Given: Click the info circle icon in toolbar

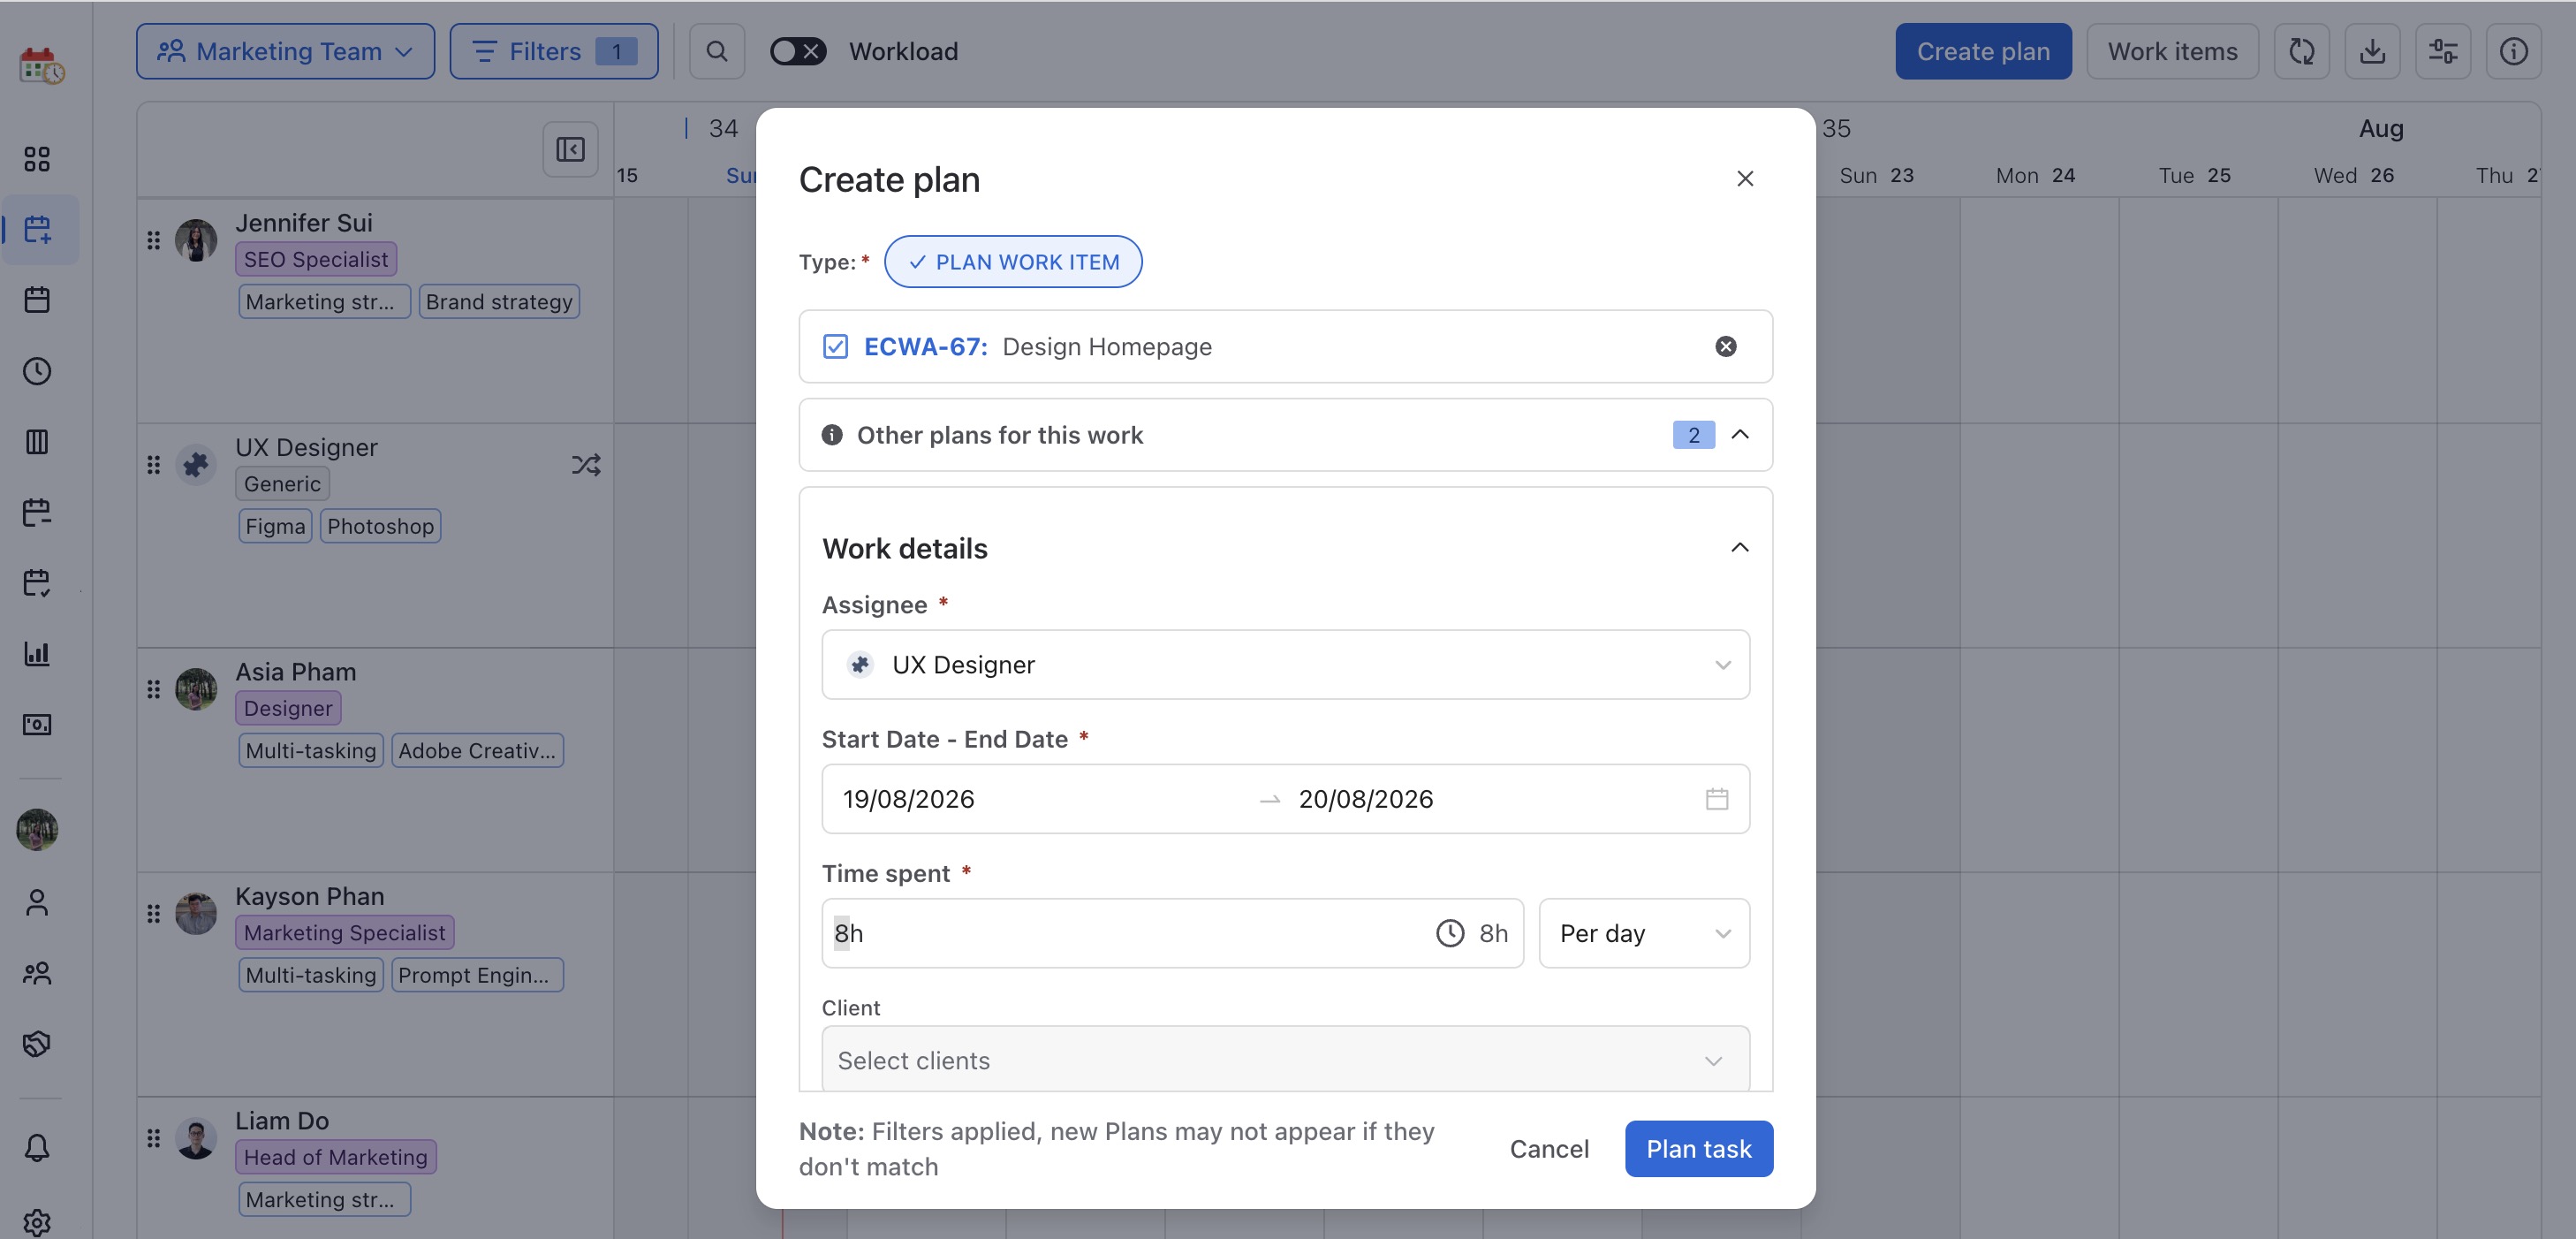Looking at the screenshot, I should pyautogui.click(x=2514, y=51).
